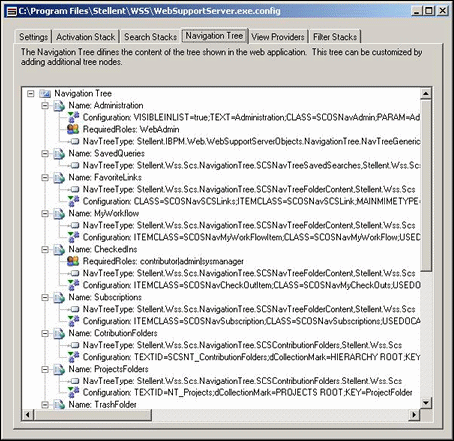Screen dimensions: 454x441
Task: Click the SavedQueries node icon
Action: point(59,154)
